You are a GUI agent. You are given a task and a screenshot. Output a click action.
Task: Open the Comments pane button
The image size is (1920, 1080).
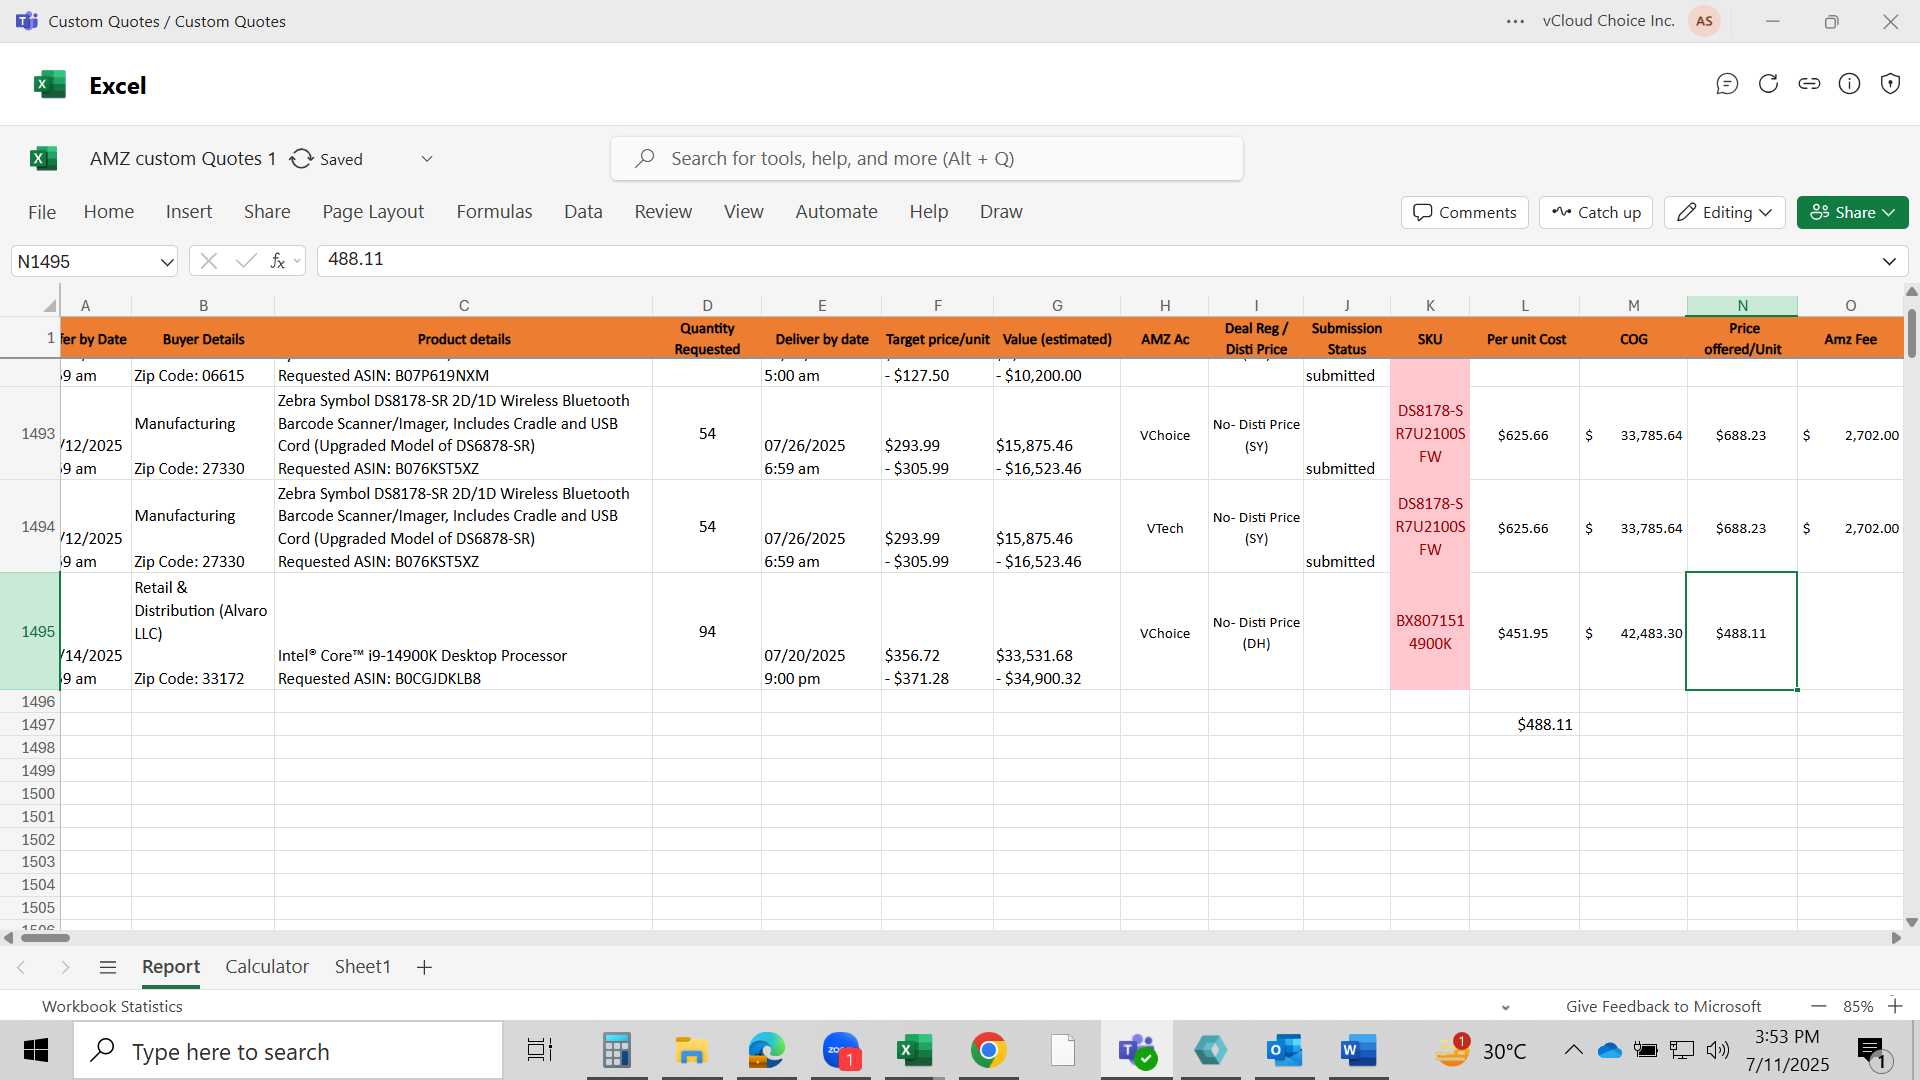pos(1465,212)
